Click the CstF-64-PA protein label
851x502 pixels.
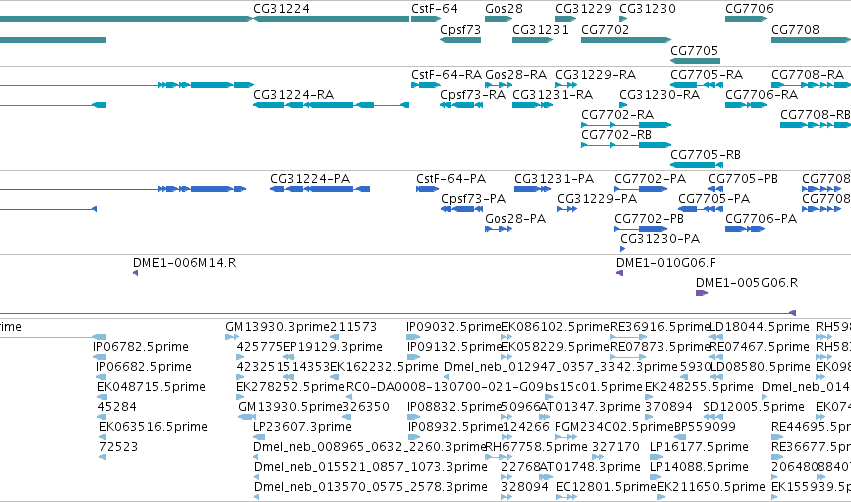coord(451,179)
